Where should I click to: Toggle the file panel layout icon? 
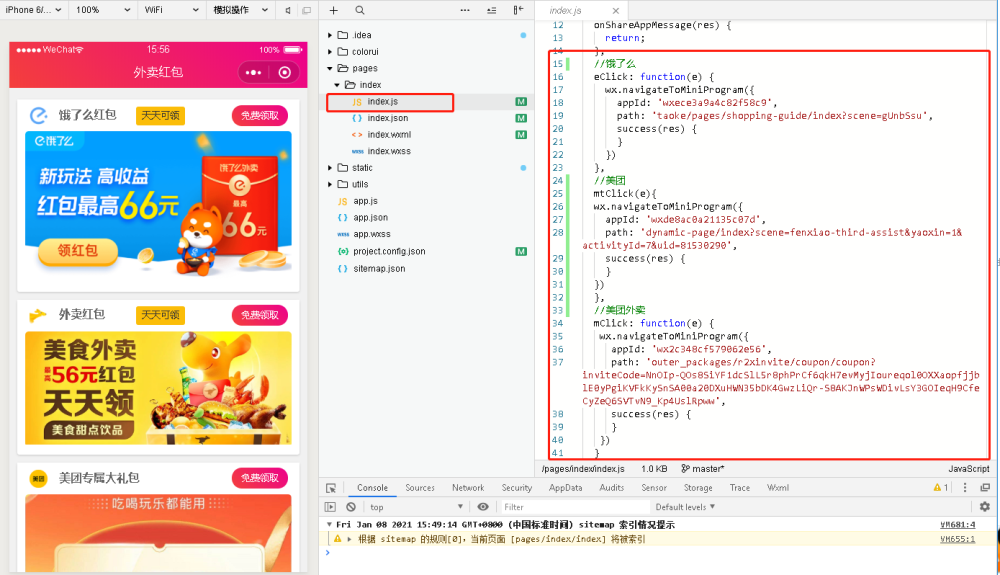tap(518, 10)
